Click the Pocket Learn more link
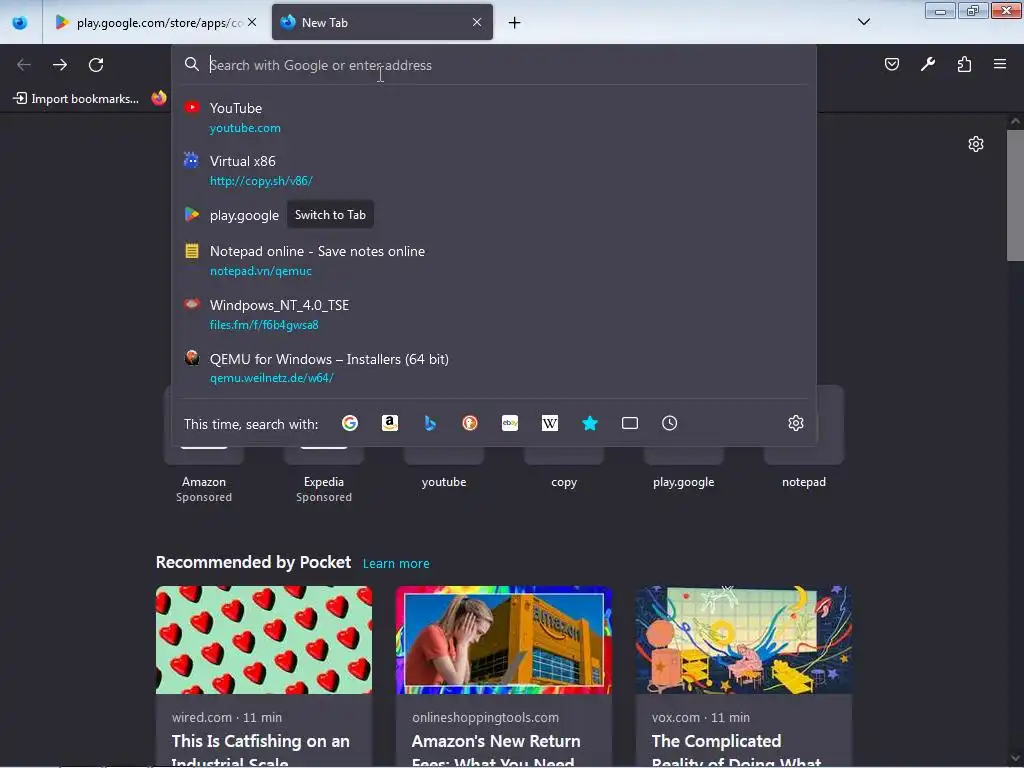 [x=396, y=564]
